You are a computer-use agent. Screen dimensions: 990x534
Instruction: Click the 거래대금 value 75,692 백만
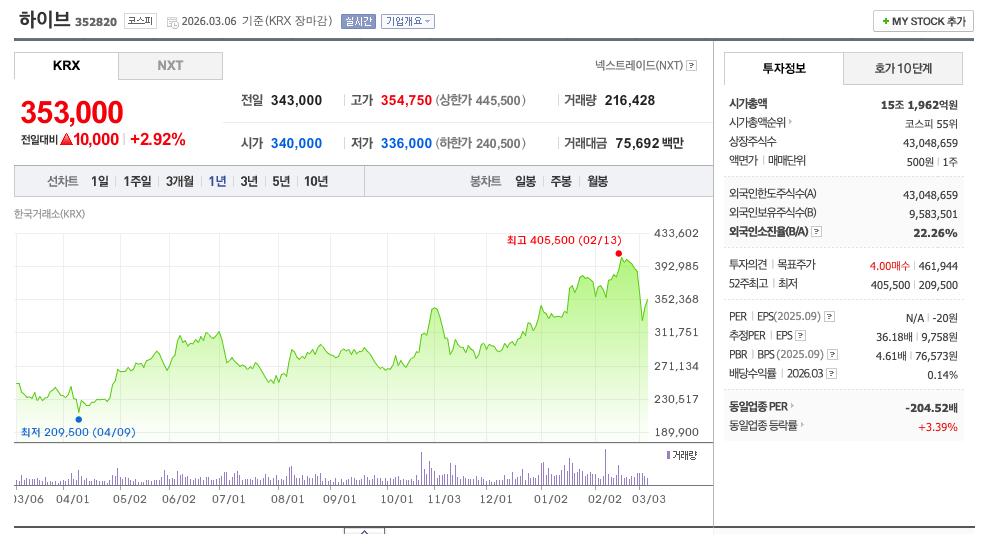650,143
